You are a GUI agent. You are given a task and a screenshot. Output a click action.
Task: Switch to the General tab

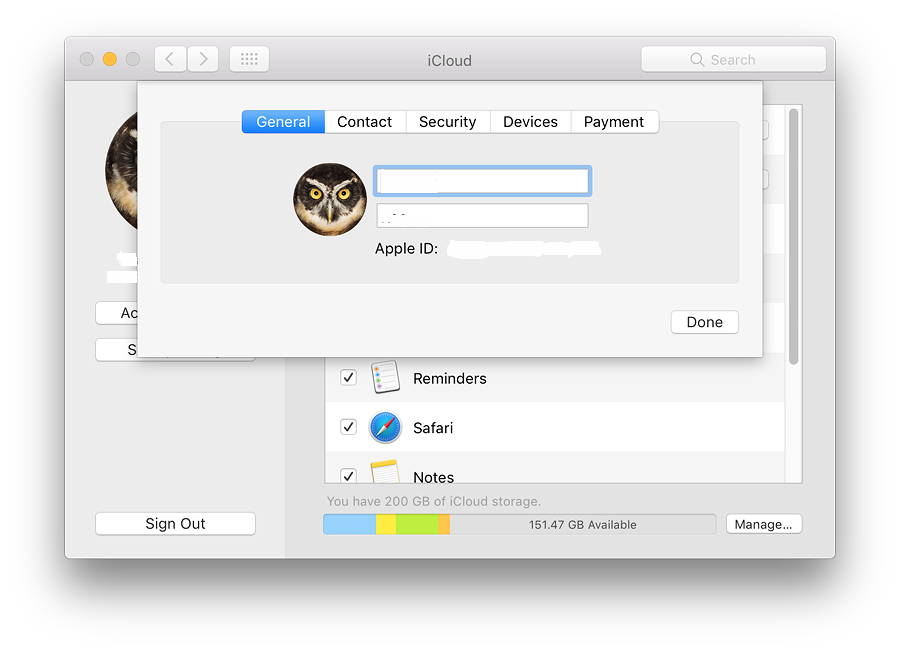coord(283,122)
